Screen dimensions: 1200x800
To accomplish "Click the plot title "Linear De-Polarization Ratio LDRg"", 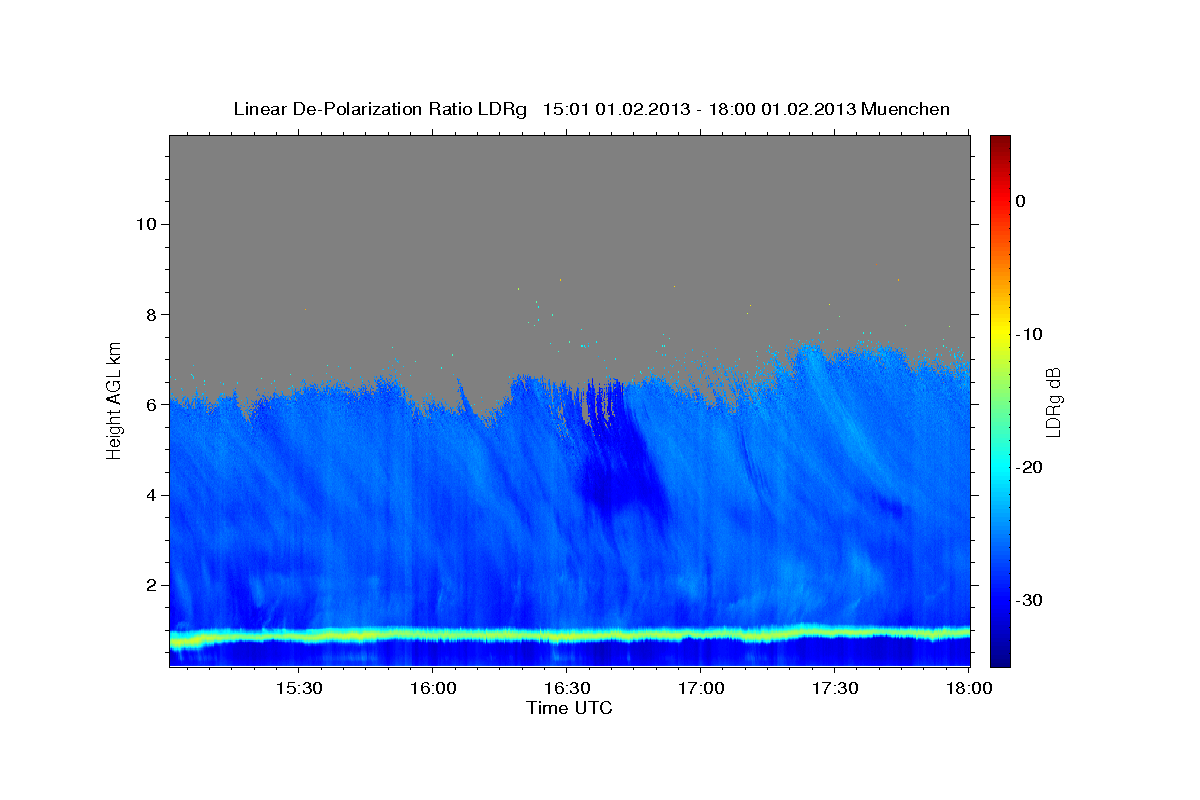I will (x=380, y=109).
